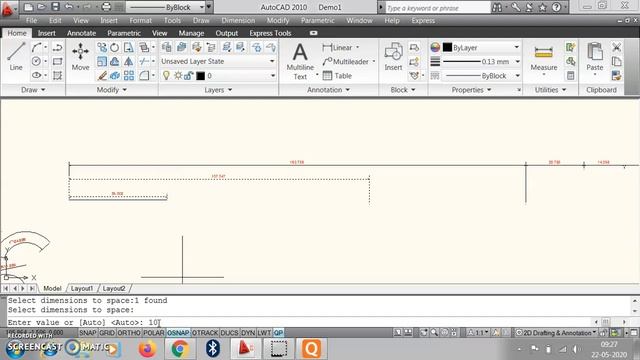Viewport: 640px width, 360px height.
Task: Toggle POLAR tracking
Action: click(x=153, y=333)
